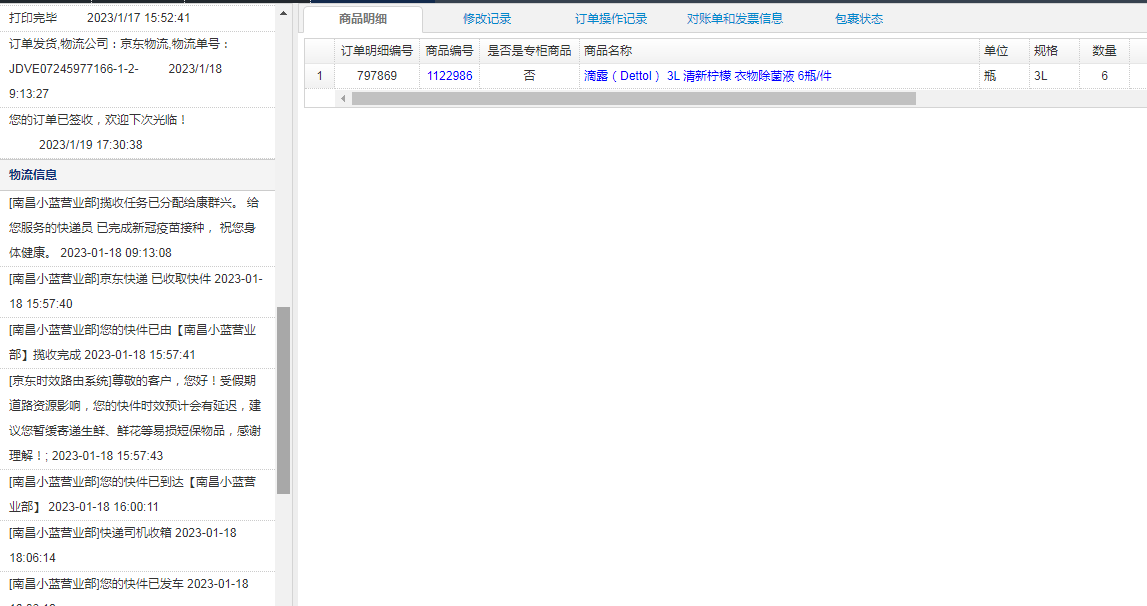Select the 商品编号 column header
The height and width of the screenshot is (606, 1147).
click(449, 51)
